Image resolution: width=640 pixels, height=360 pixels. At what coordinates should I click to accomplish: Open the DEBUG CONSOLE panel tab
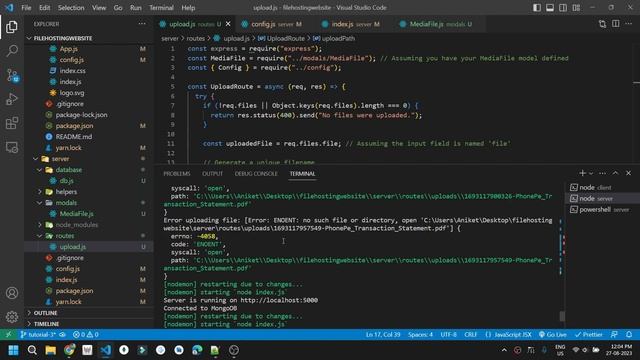coord(256,174)
